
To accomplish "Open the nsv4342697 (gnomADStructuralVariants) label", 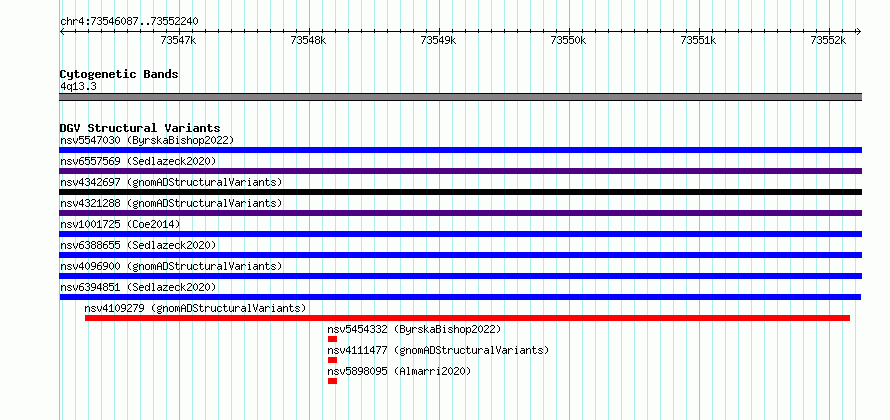I will tap(171, 182).
